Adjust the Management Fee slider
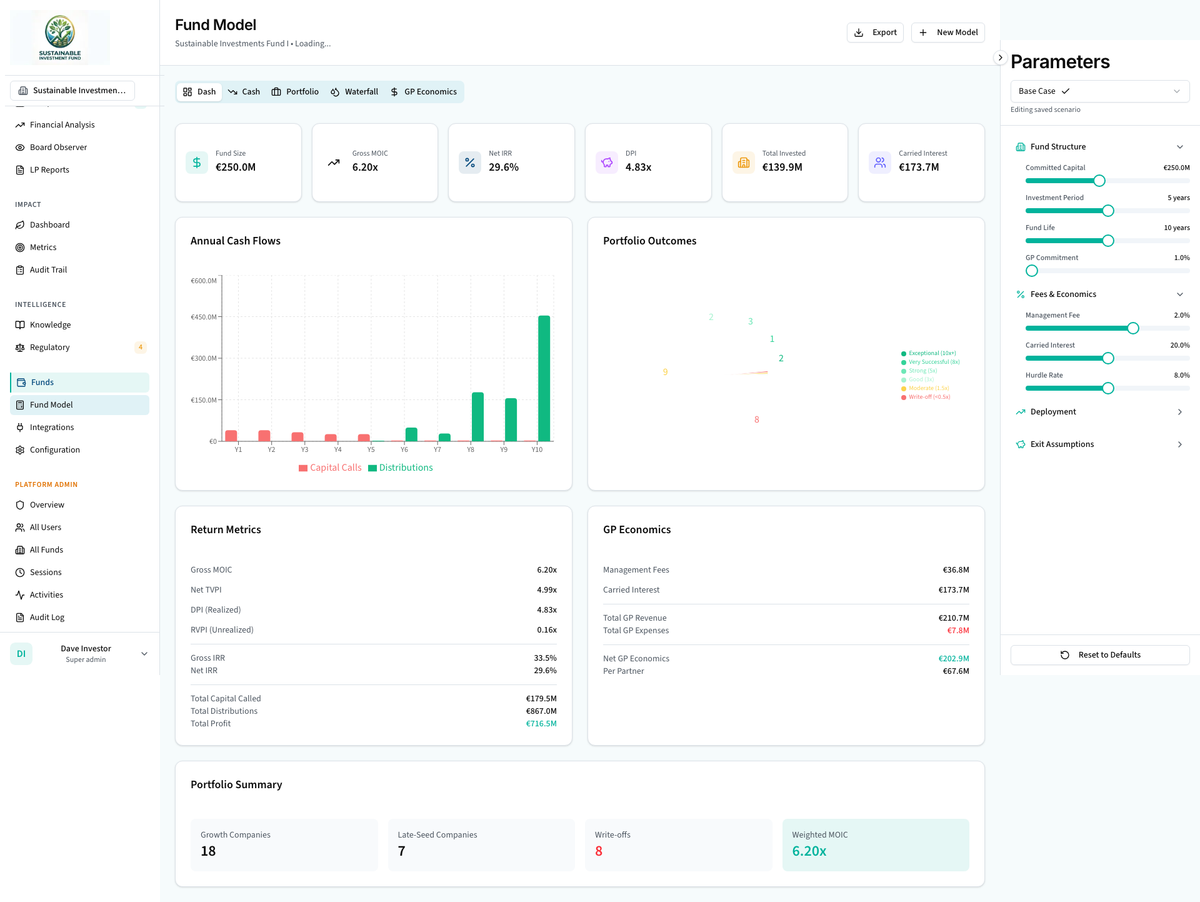 [x=1131, y=327]
